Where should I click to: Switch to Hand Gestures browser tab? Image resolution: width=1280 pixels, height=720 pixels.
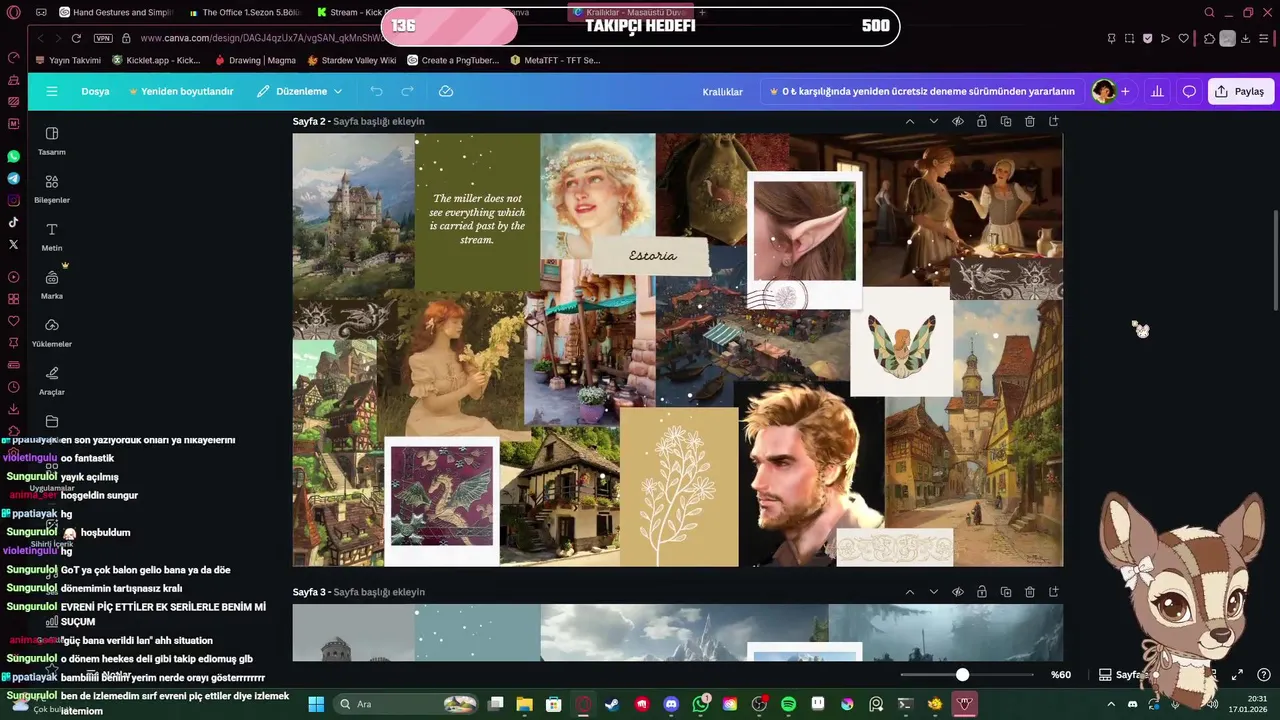tap(117, 12)
